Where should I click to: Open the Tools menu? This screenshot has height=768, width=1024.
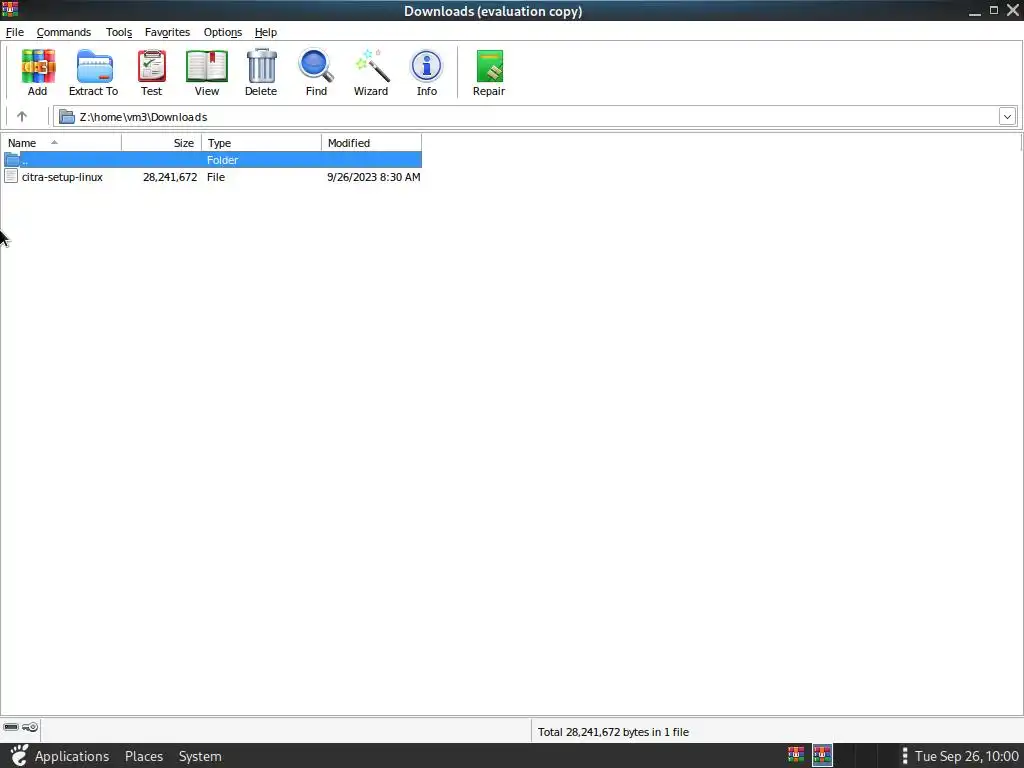(119, 32)
